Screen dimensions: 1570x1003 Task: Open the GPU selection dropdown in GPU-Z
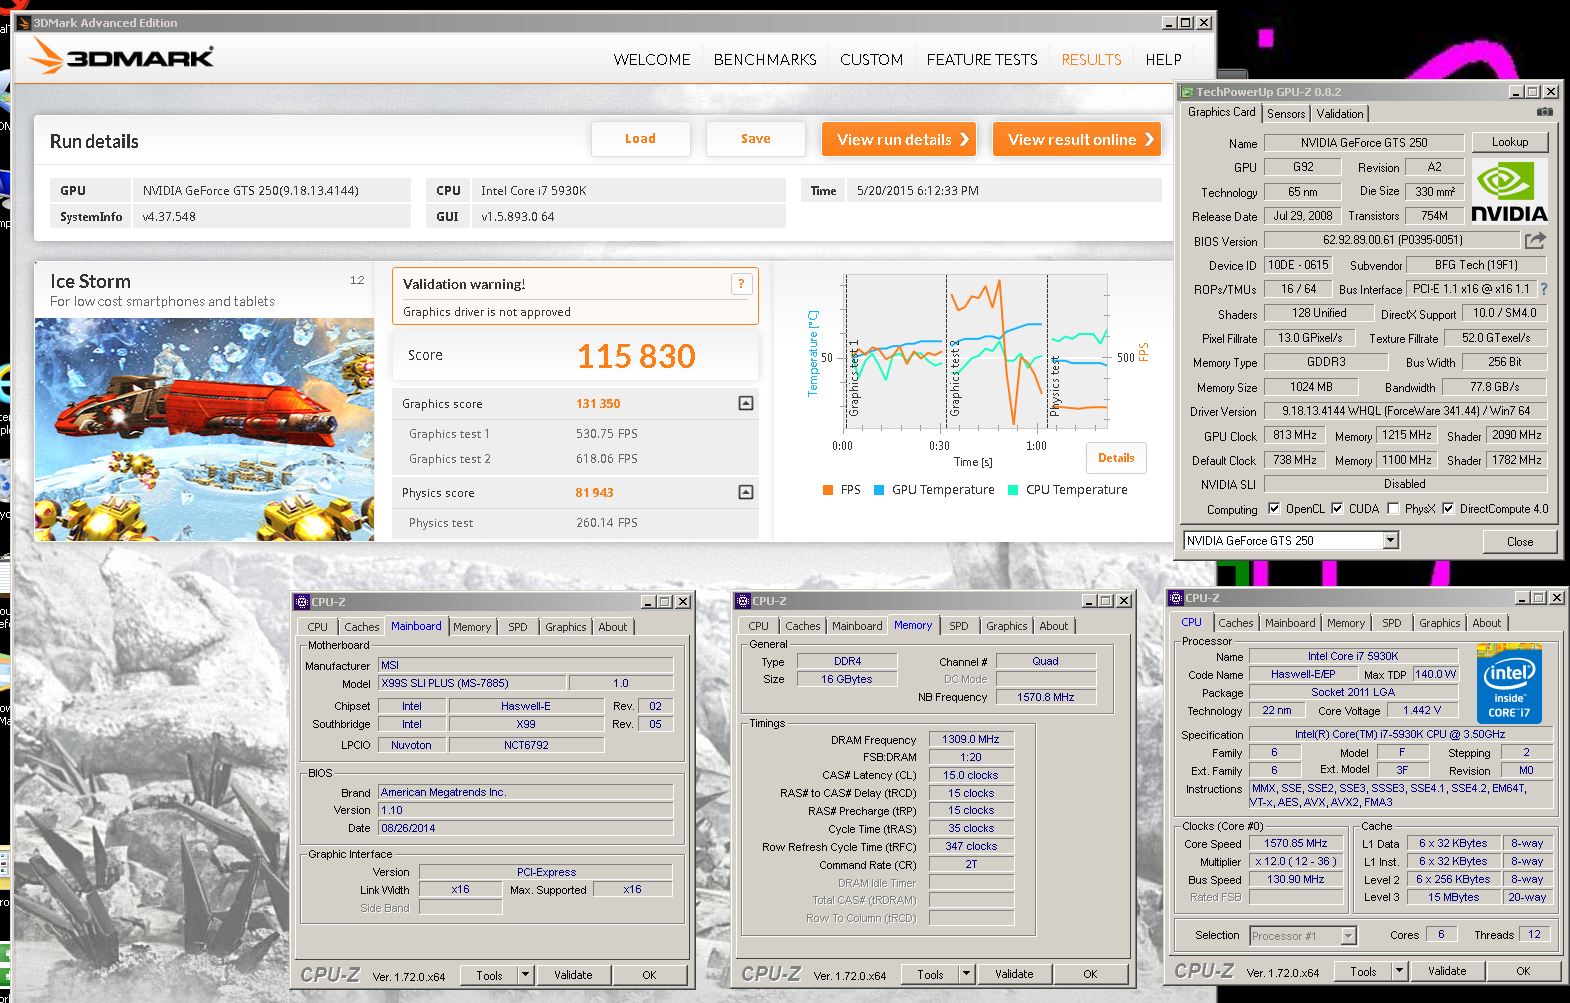tap(1390, 540)
